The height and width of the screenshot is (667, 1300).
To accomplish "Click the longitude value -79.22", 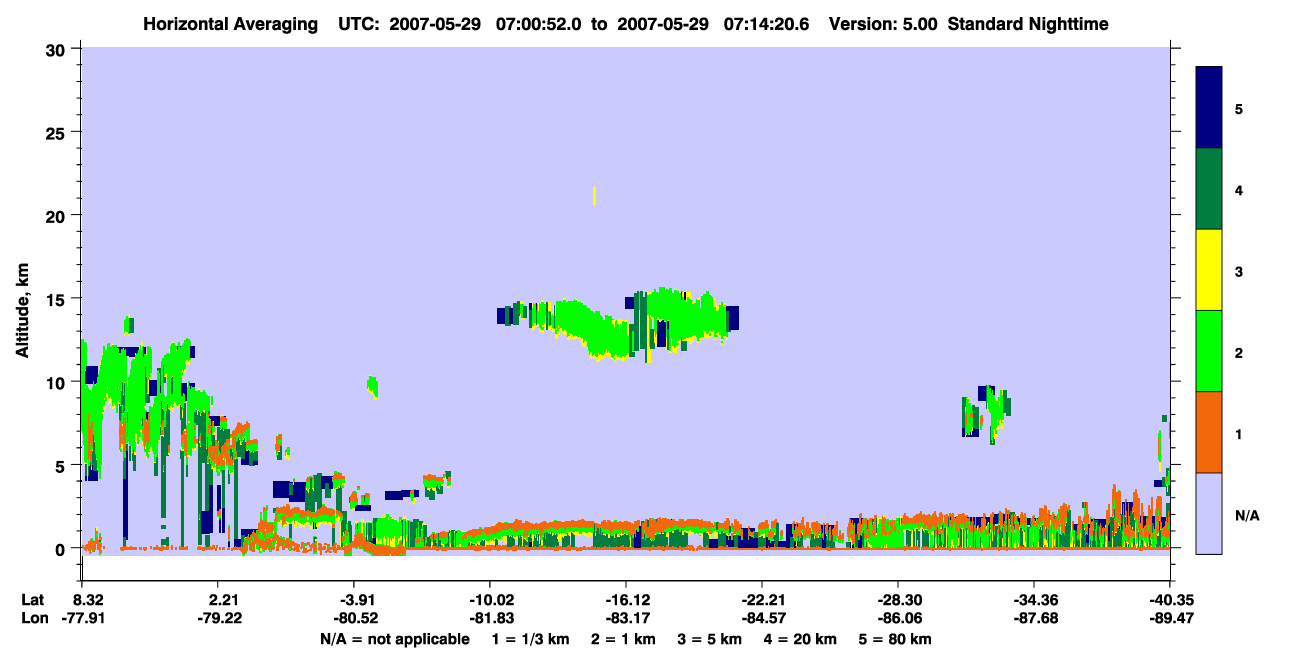I will point(220,618).
